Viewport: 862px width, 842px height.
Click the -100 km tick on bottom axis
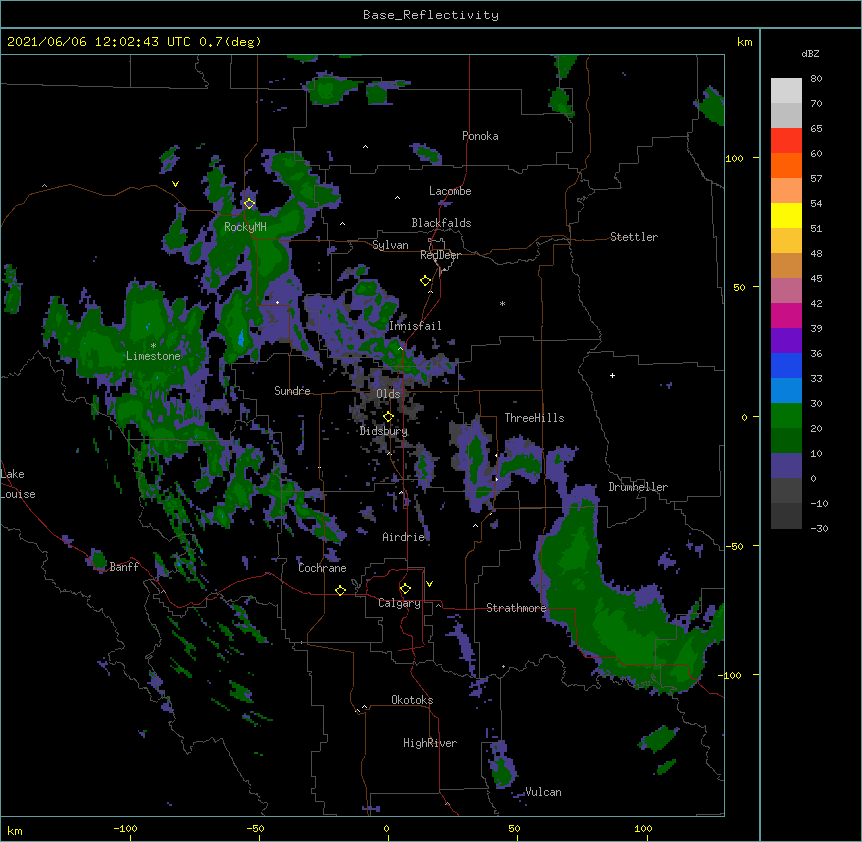125,828
